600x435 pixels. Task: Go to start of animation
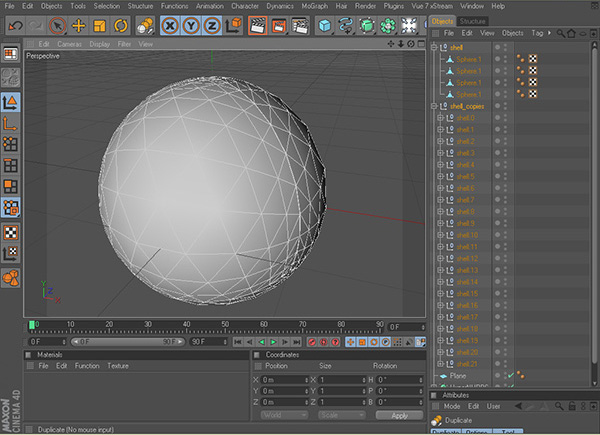238,342
